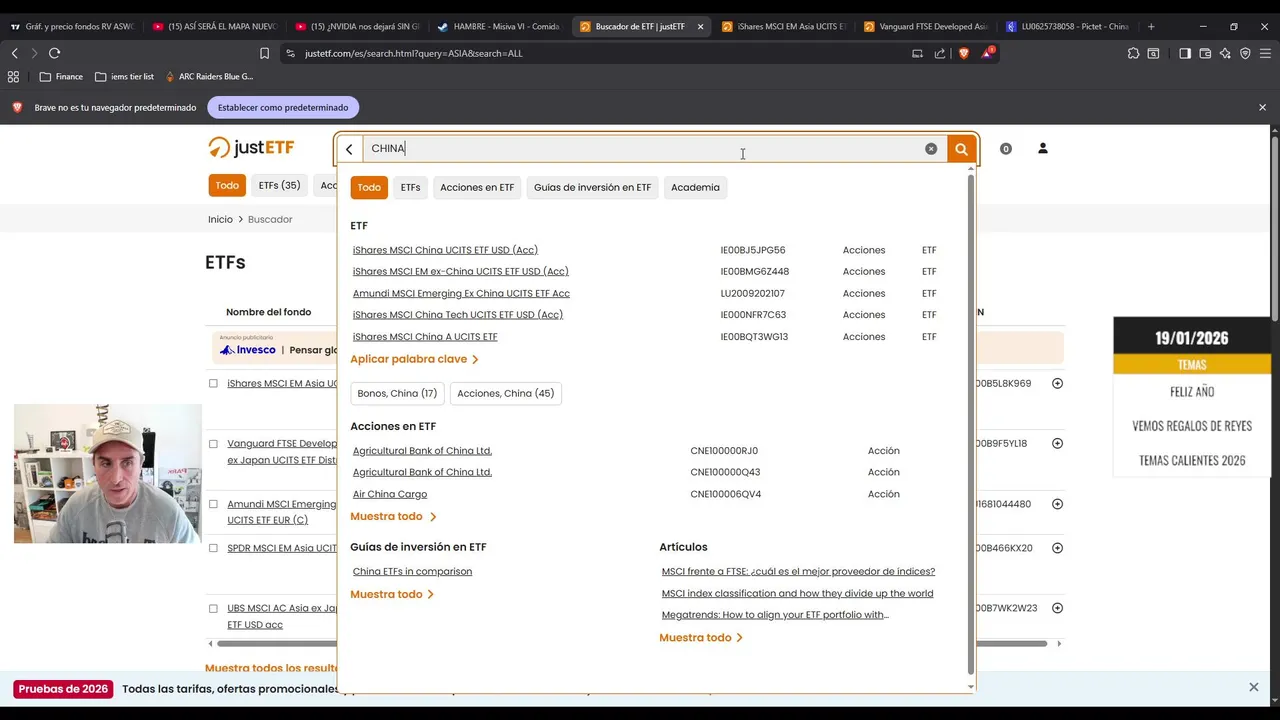Image resolution: width=1280 pixels, height=720 pixels.
Task: Check the box for SPDR MSCI EM Asia row
Action: click(213, 548)
